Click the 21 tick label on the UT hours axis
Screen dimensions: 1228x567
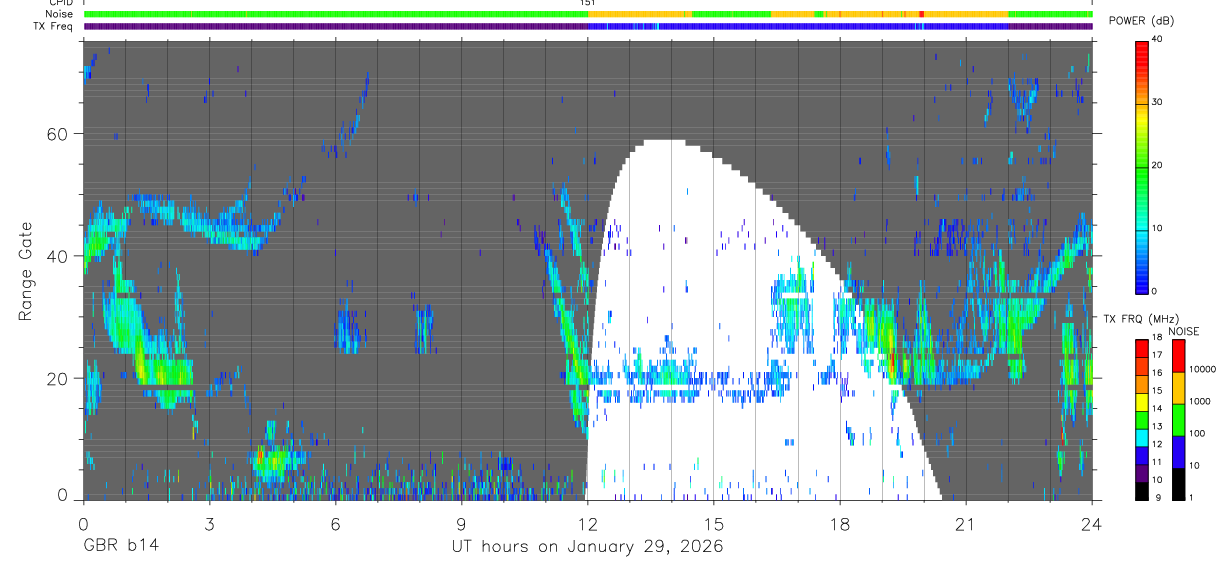965,523
